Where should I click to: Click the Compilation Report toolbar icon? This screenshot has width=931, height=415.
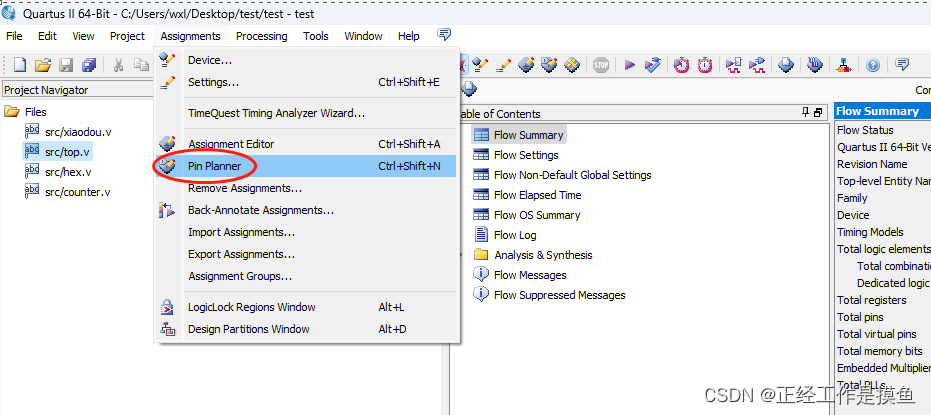coord(786,64)
